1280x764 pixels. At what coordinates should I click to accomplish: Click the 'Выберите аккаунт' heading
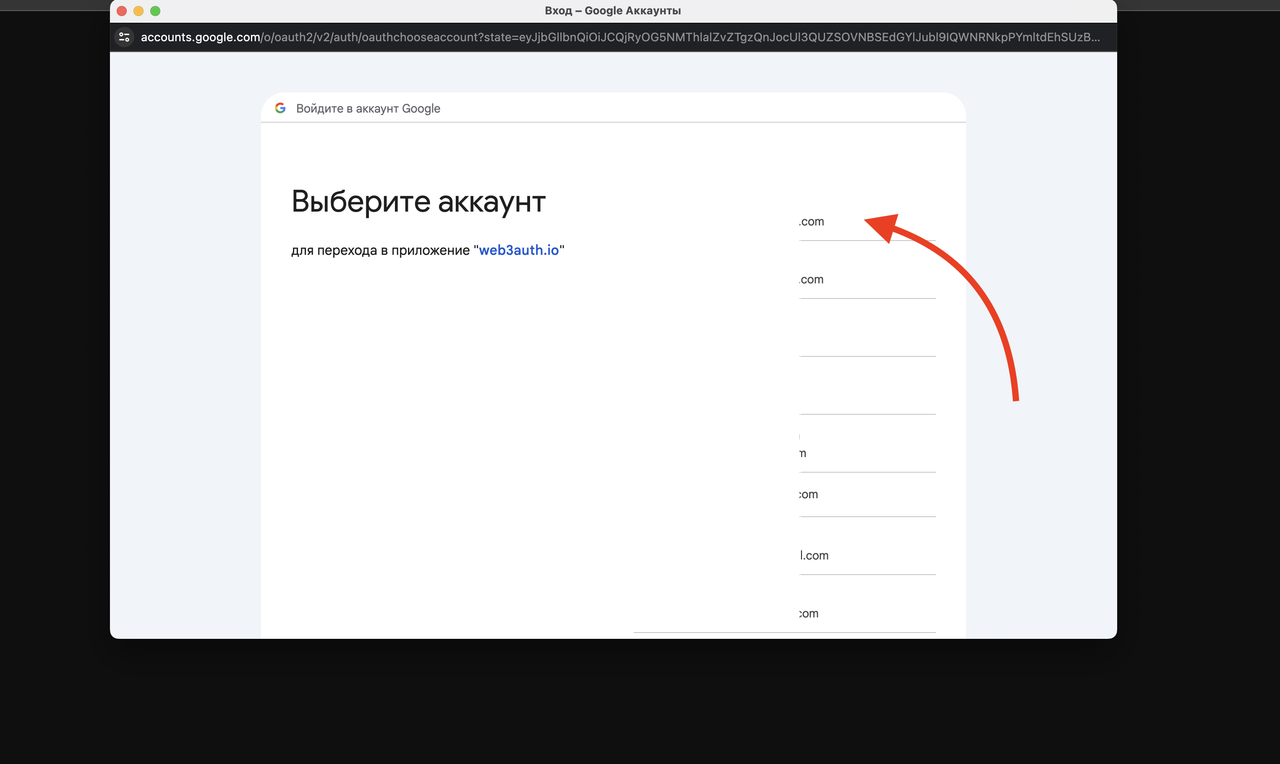pos(418,201)
